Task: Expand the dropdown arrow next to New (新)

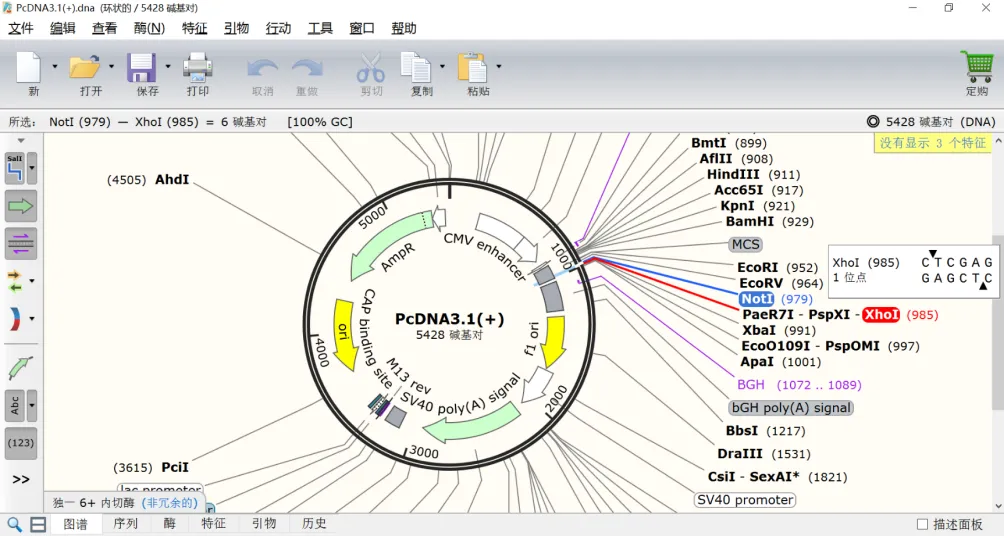Action: tap(55, 67)
